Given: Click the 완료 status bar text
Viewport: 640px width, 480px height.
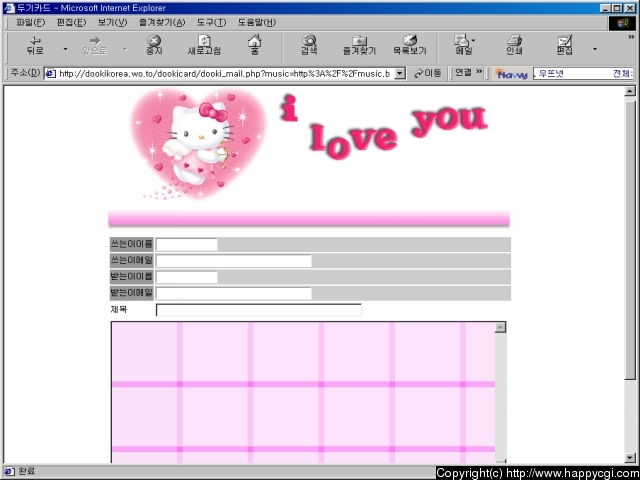Looking at the screenshot, I should pyautogui.click(x=26, y=471).
